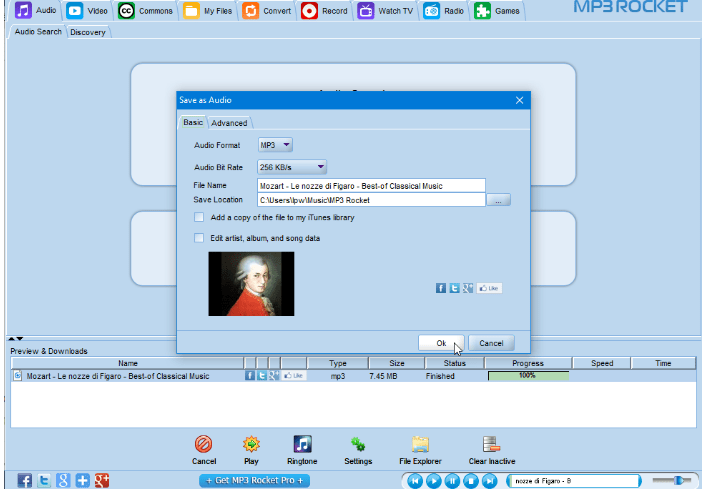Share via Facebook icon in Save dialog
The image size is (707, 497).
441,288
